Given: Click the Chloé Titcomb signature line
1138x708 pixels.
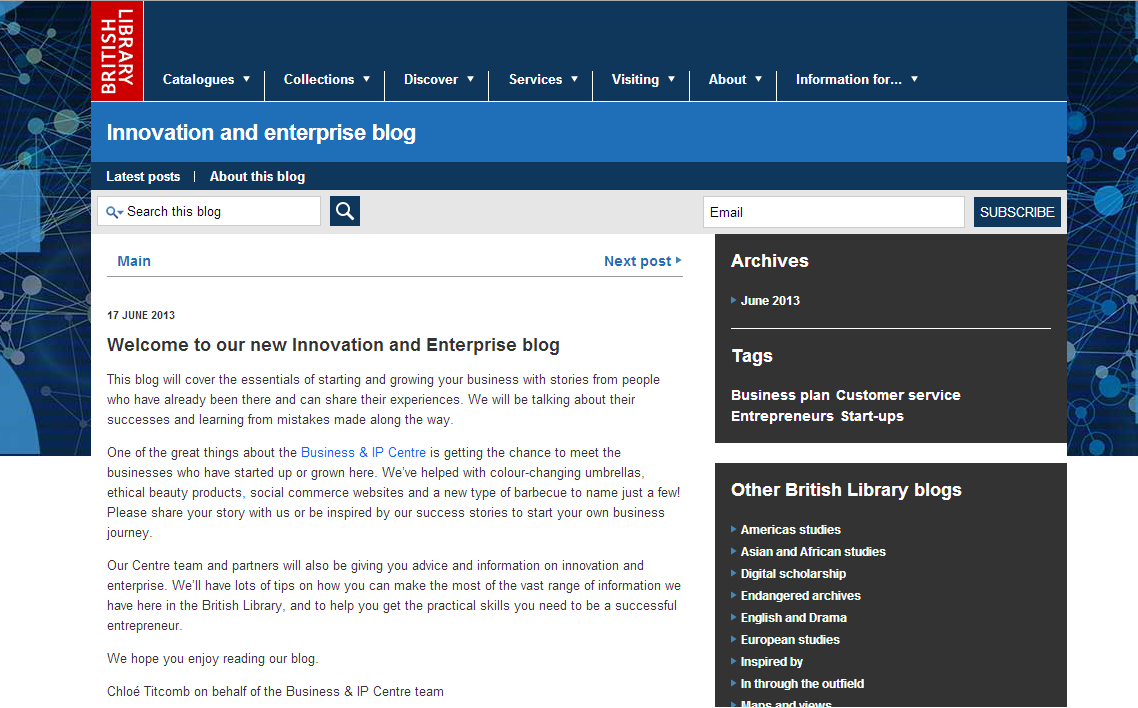Looking at the screenshot, I should click(x=275, y=691).
